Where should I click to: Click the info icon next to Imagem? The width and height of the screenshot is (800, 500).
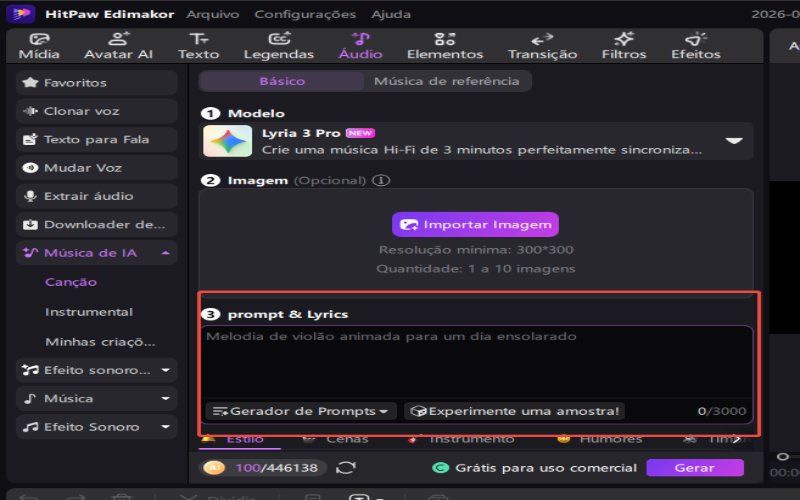pyautogui.click(x=381, y=181)
